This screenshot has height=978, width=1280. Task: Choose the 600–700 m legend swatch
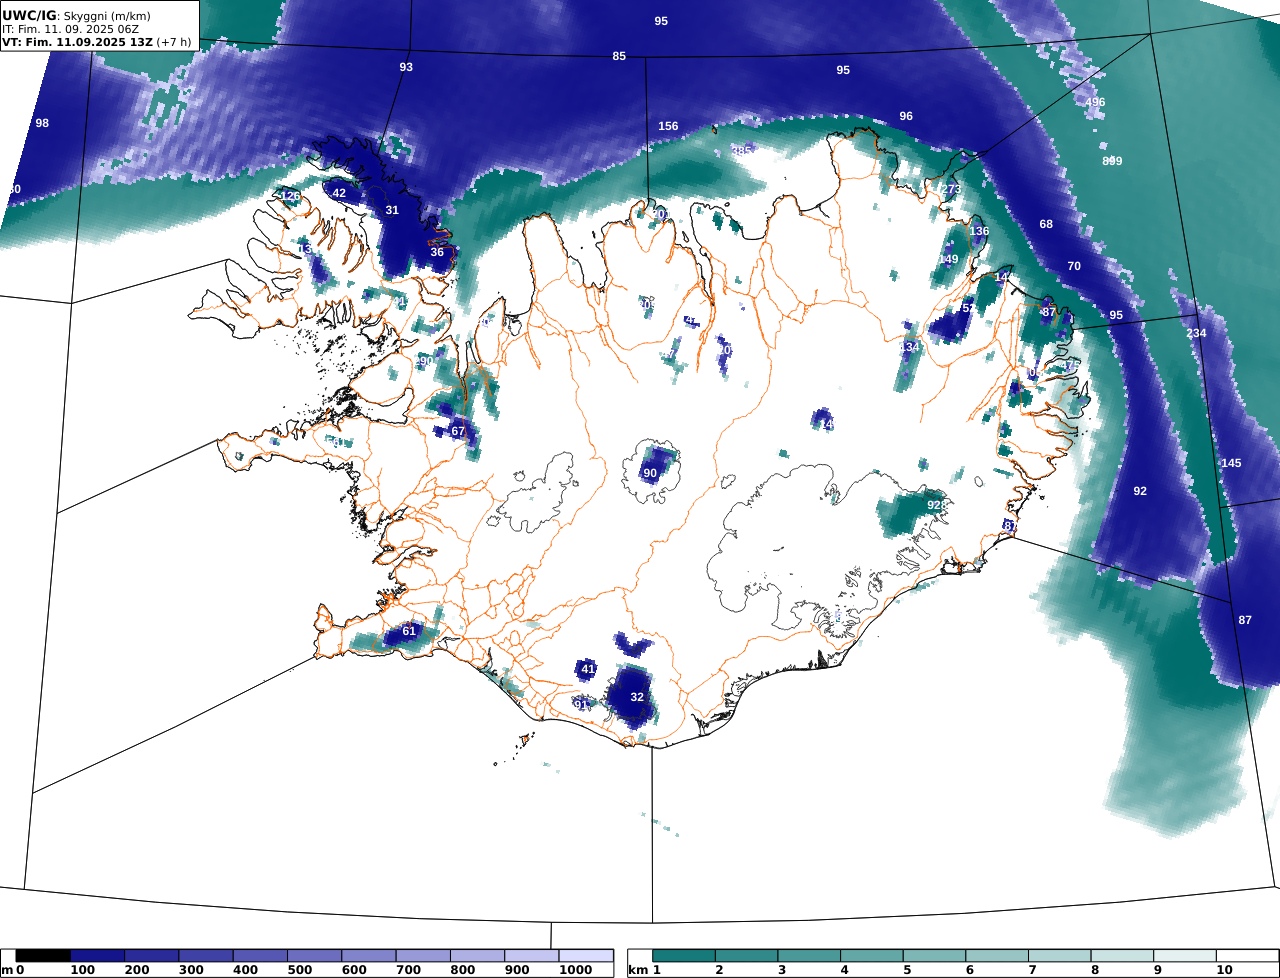368,956
